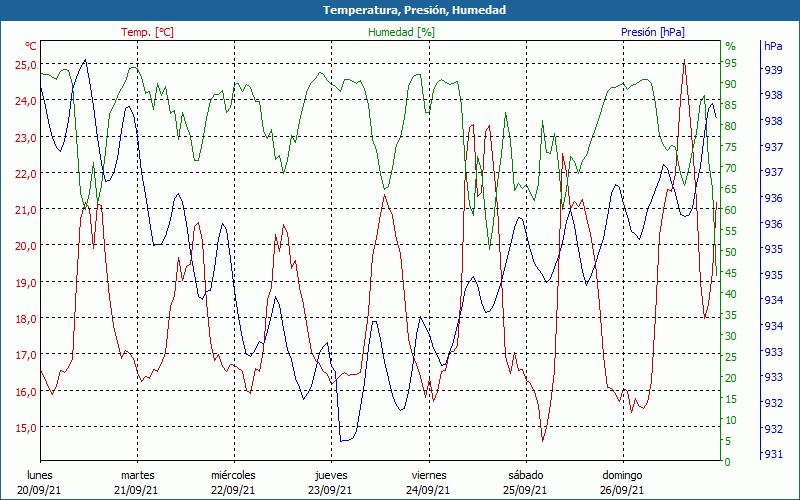Screen dimensions: 800x500
Task: Click the 10 humidity axis value
Action: click(x=731, y=420)
